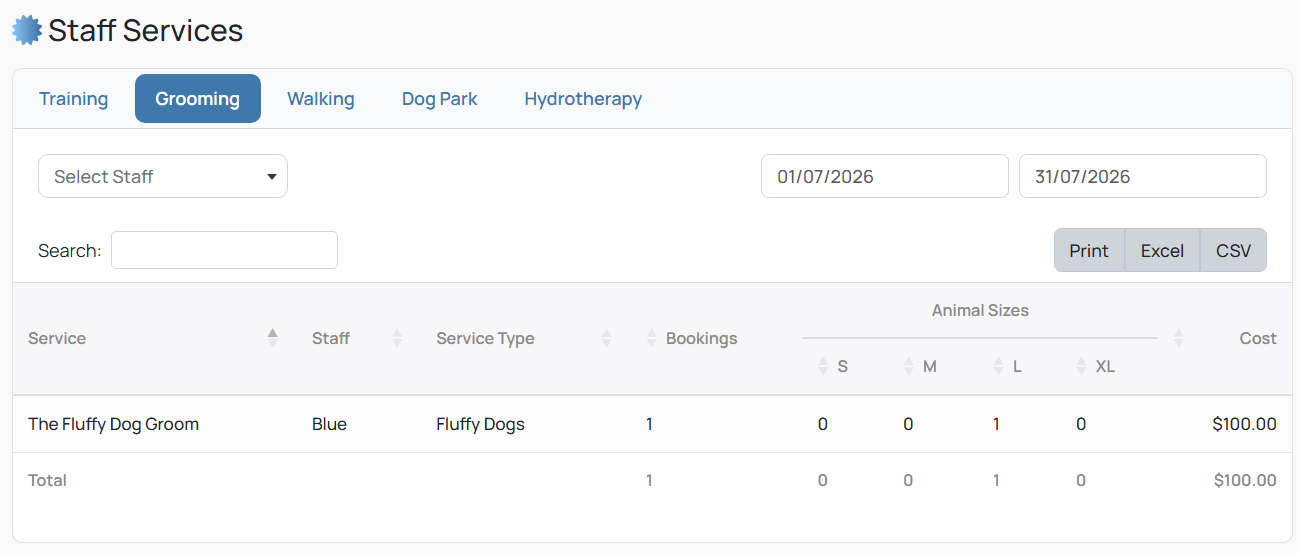Focus the Search text box
Screen dimensions: 1300x553
pyautogui.click(x=224, y=250)
